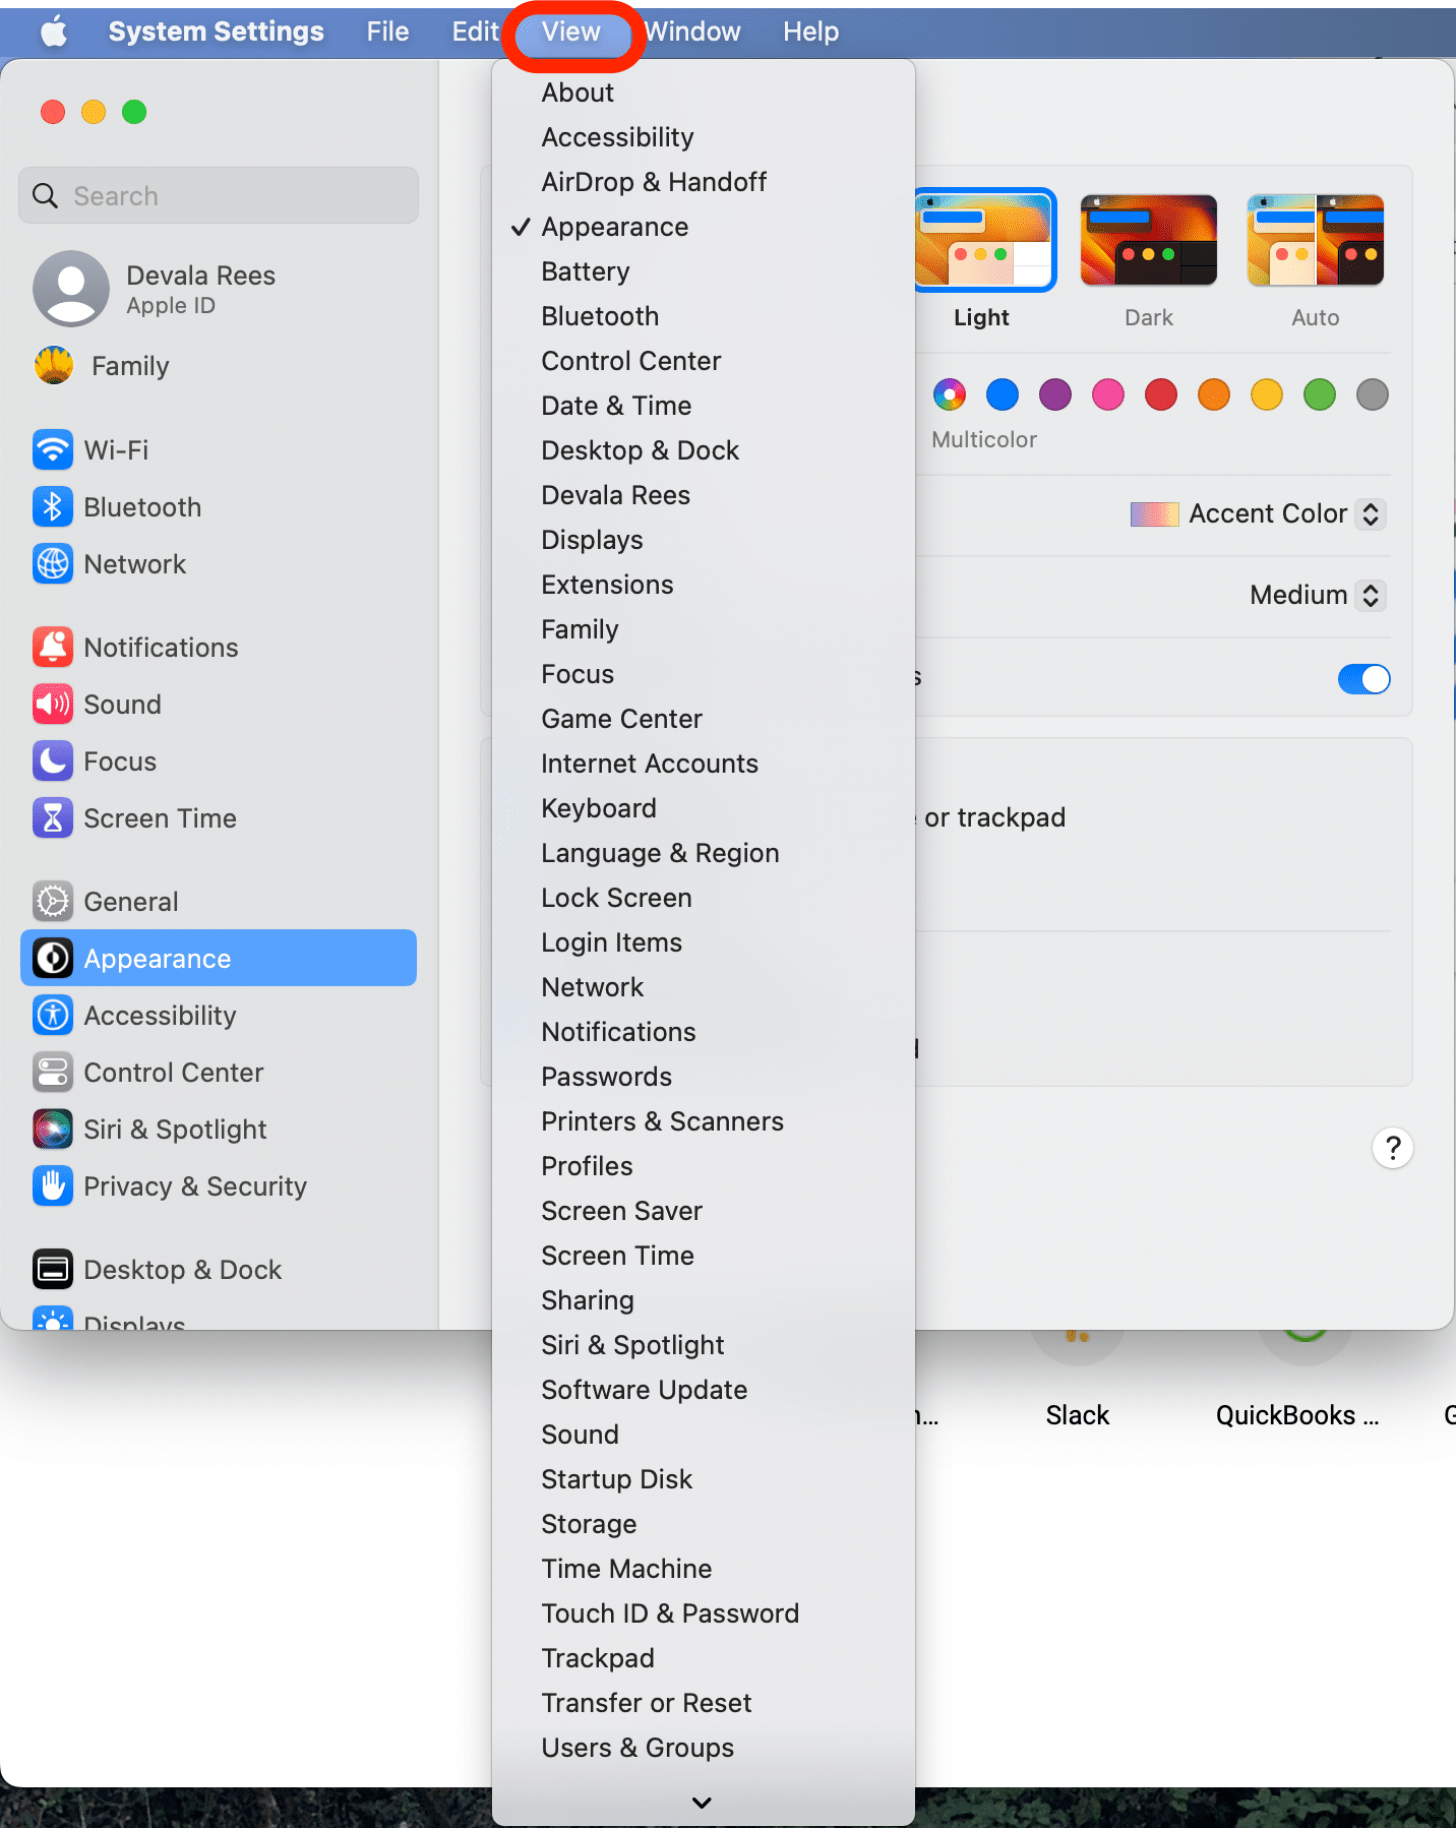Screen dimensions: 1456x1828
Task: Open Notifications bell icon in sidebar
Action: coord(52,647)
